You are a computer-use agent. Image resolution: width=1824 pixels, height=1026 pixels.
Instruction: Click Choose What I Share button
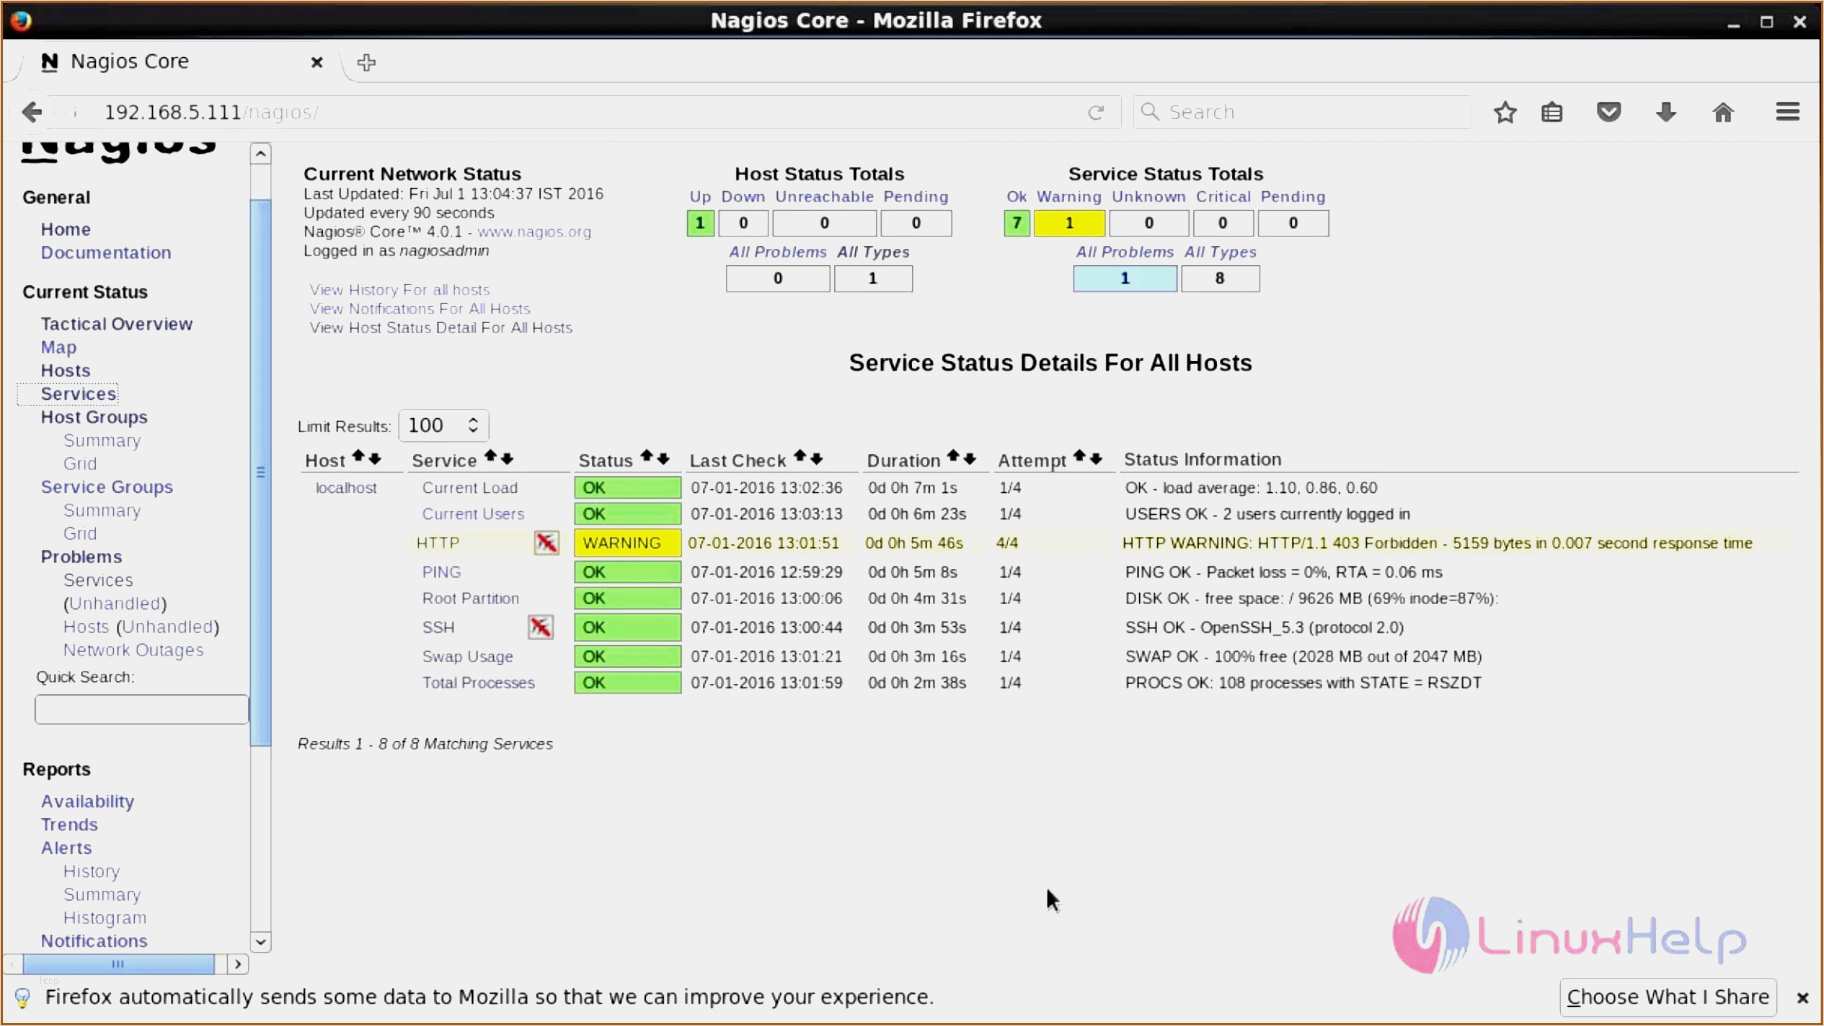[x=1668, y=997]
